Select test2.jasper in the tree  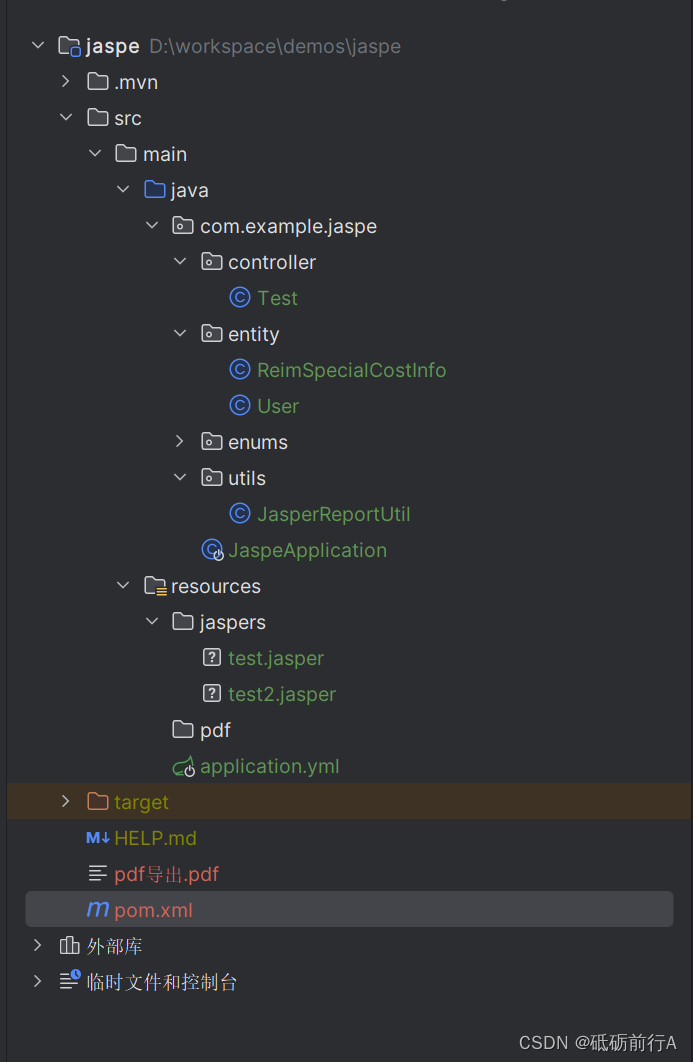[x=281, y=694]
